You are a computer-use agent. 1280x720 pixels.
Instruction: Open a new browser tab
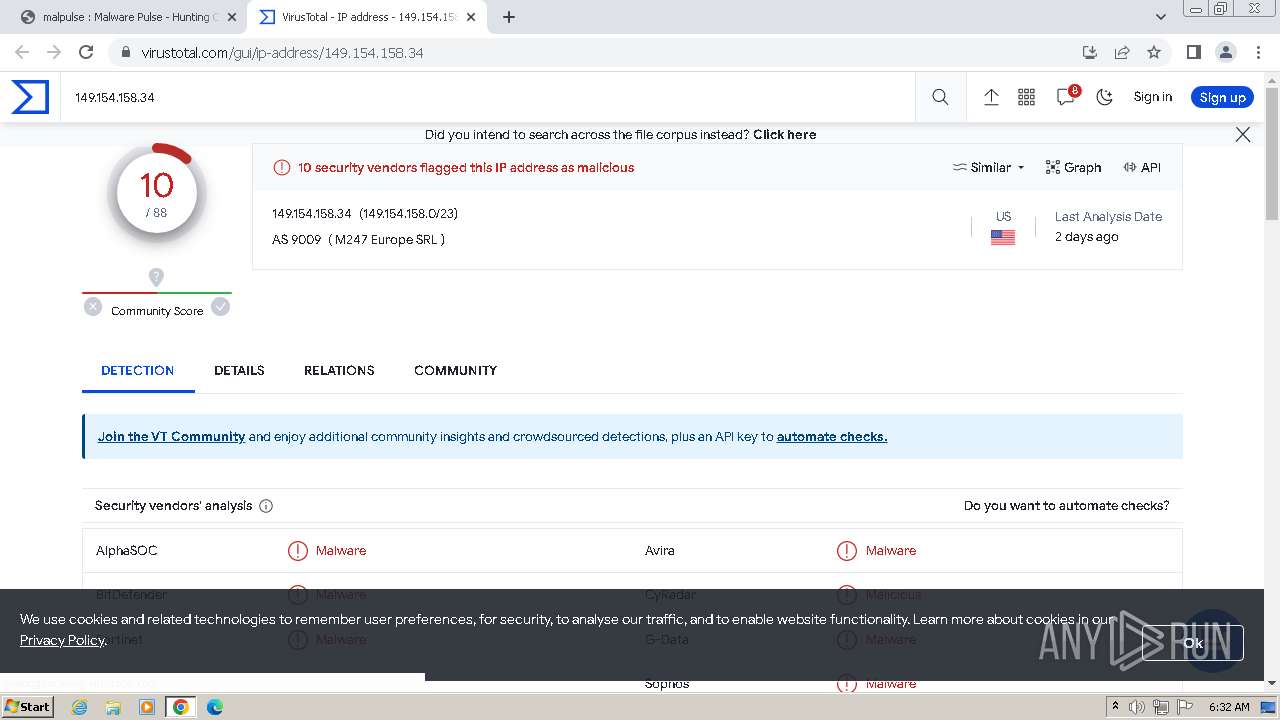[x=509, y=17]
